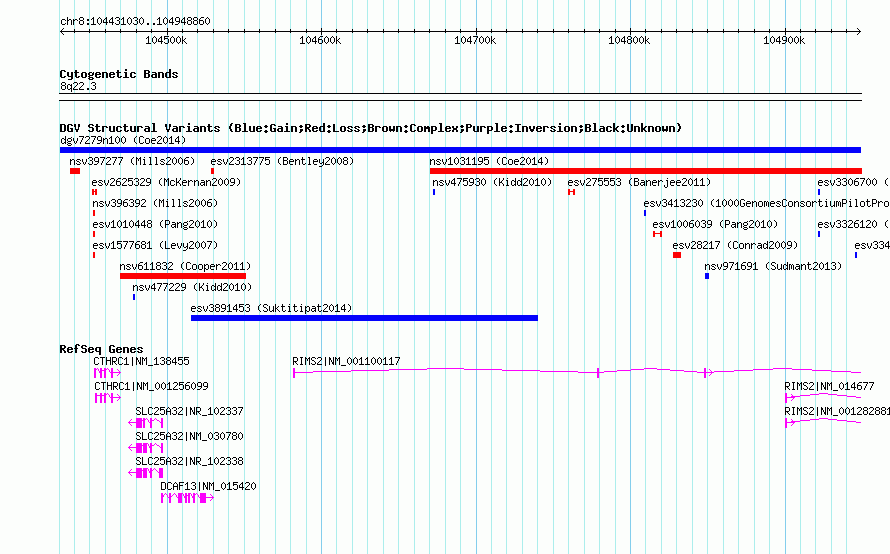The image size is (890, 554).
Task: Open SLC25A32|NR_102338 gene label
Action: [189, 461]
